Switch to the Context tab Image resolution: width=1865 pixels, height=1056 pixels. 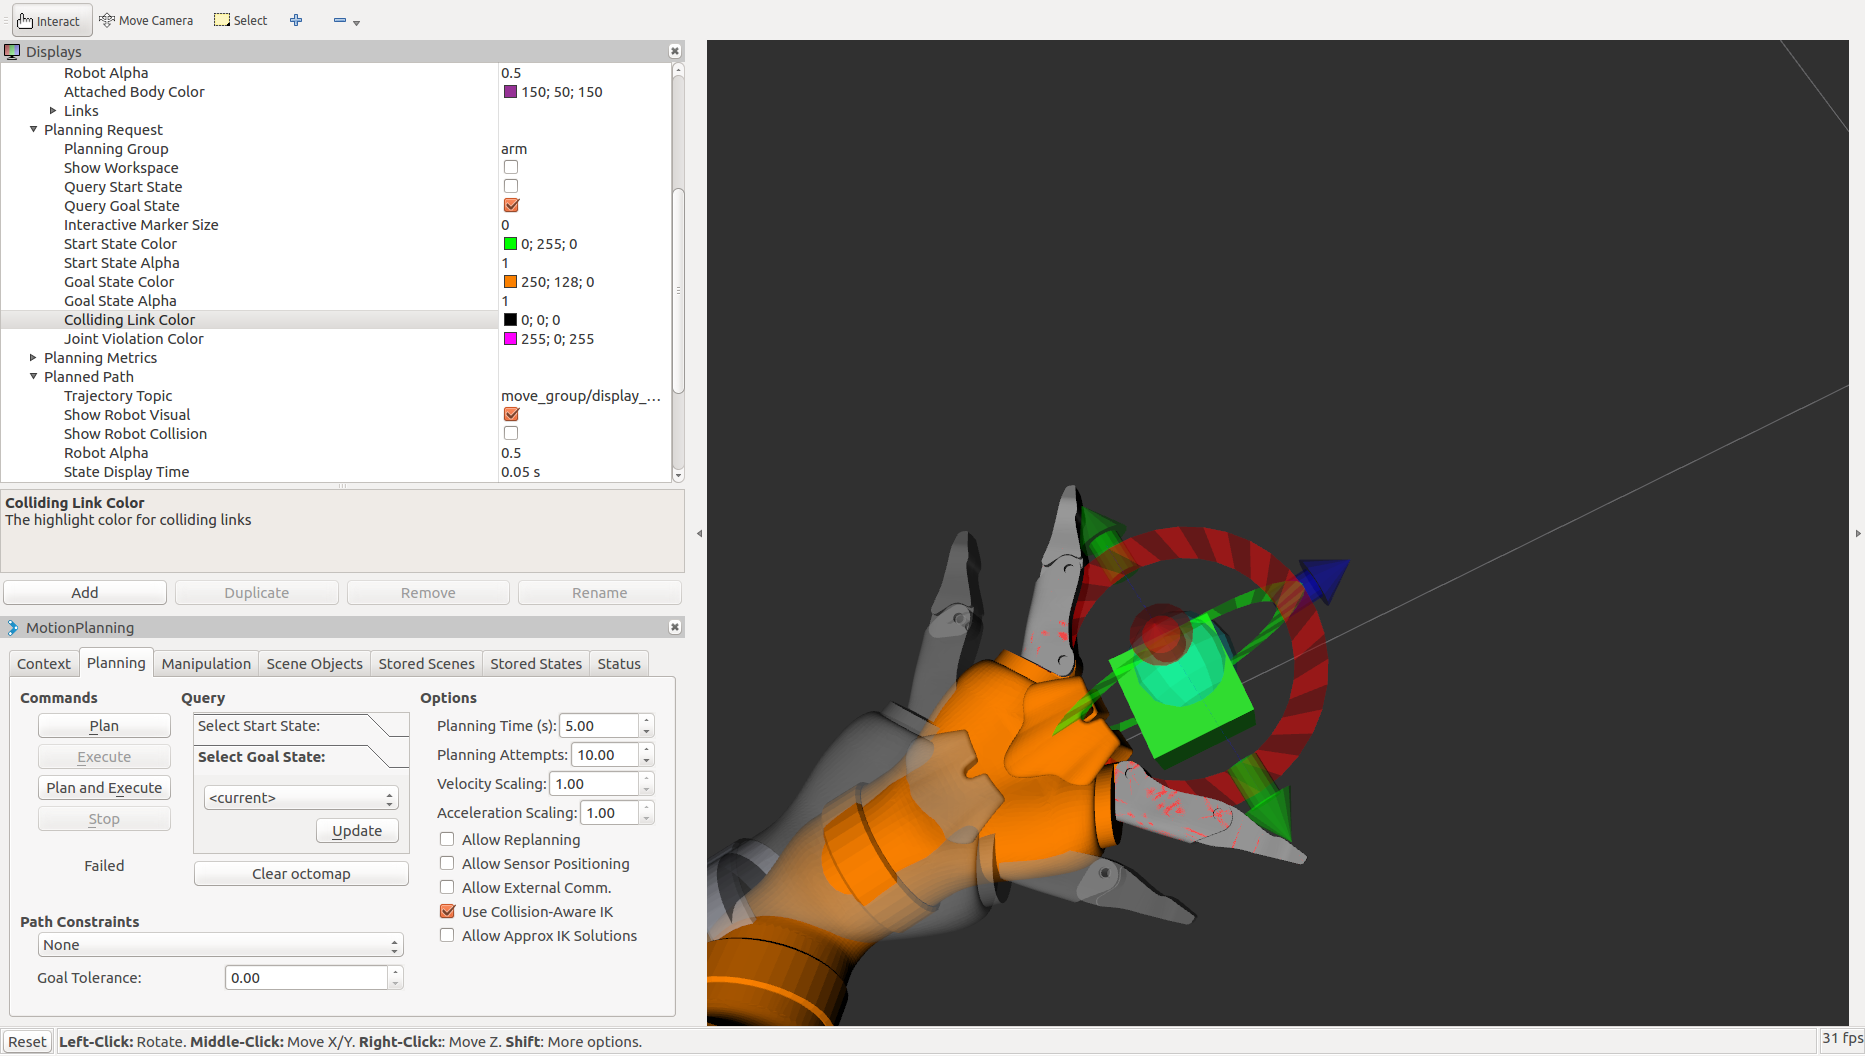(44, 663)
